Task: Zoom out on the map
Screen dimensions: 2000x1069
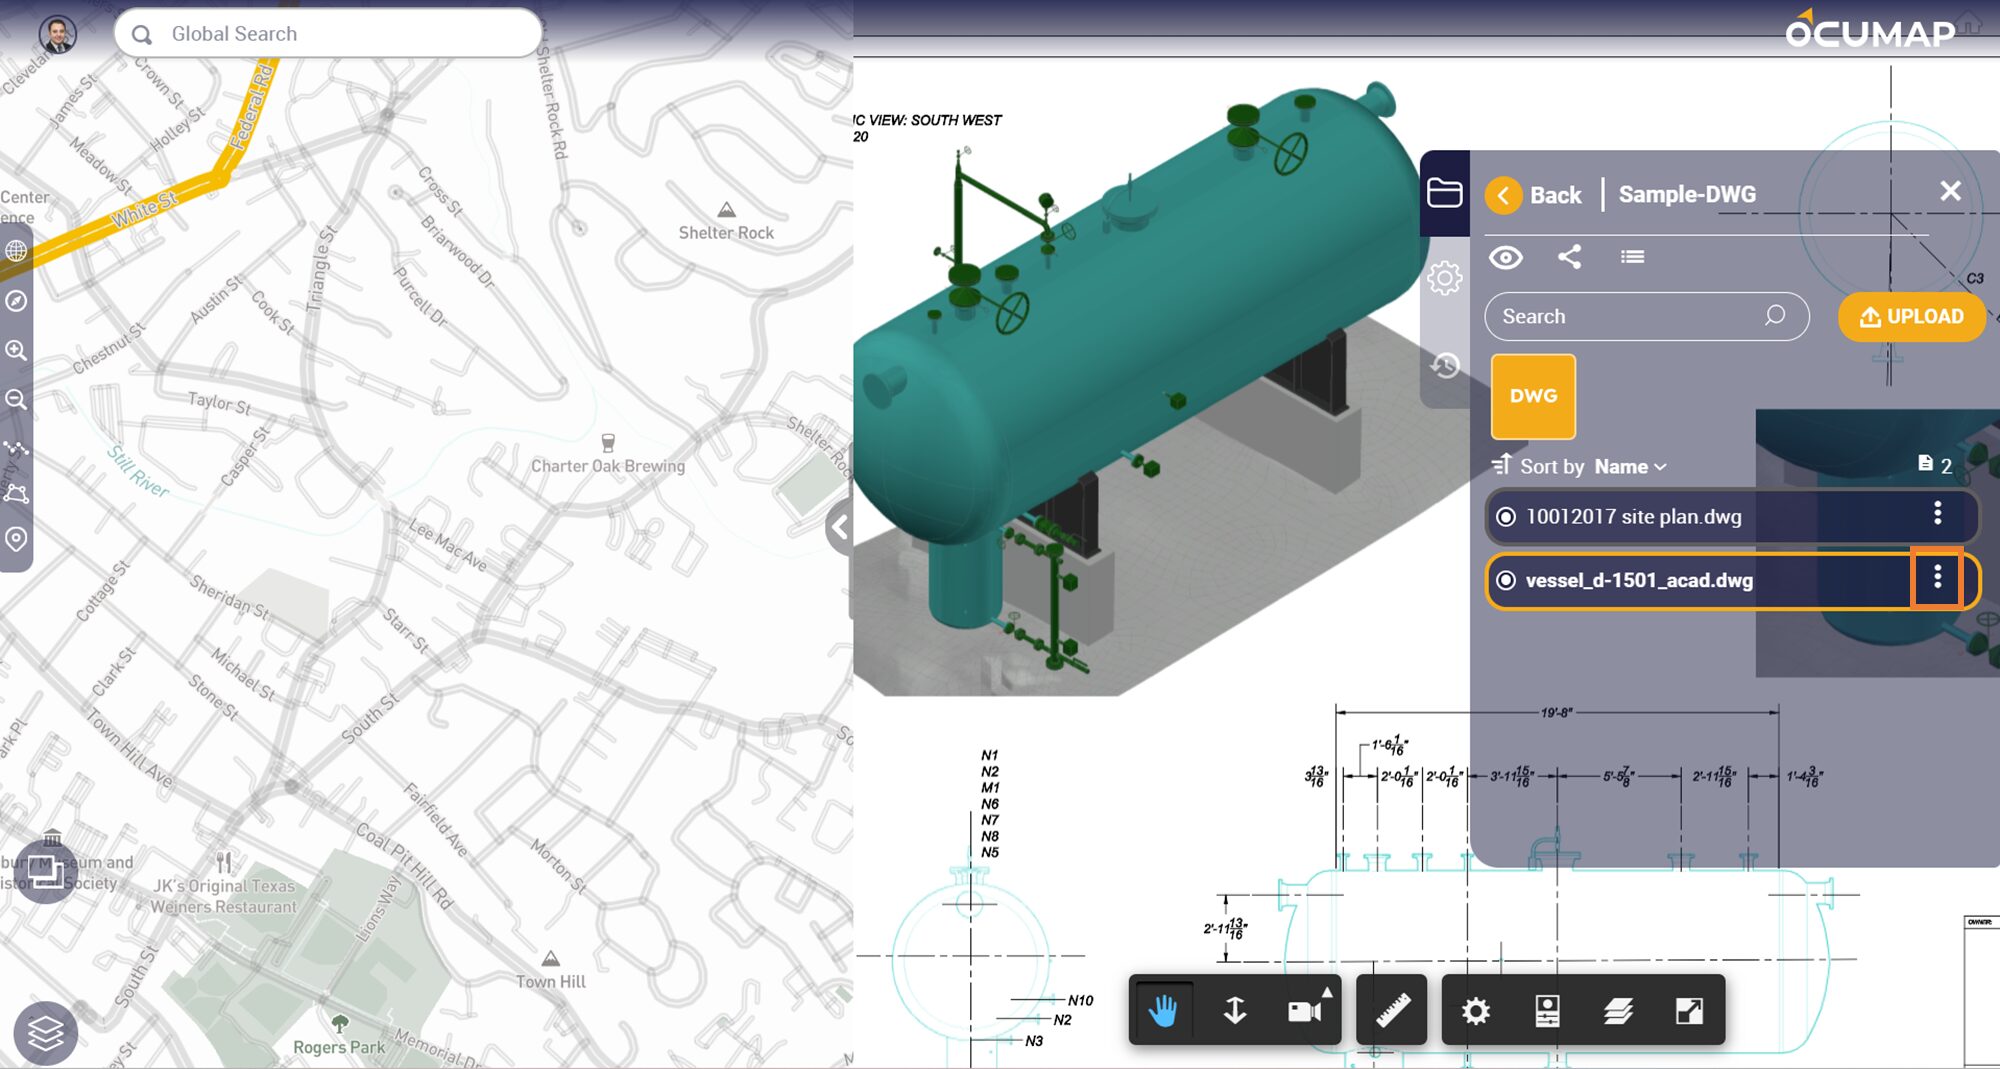Action: point(16,399)
